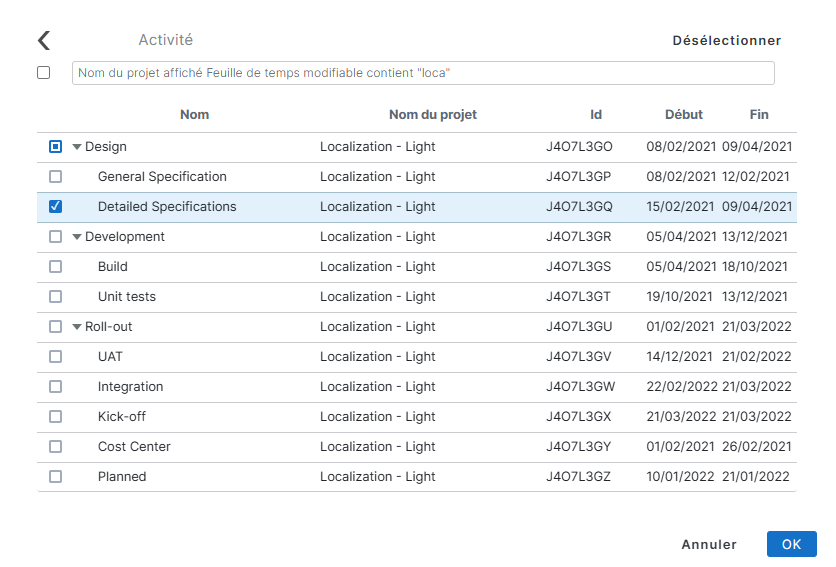Image resolution: width=836 pixels, height=567 pixels.
Task: Check the General Specification checkbox
Action: tap(55, 177)
